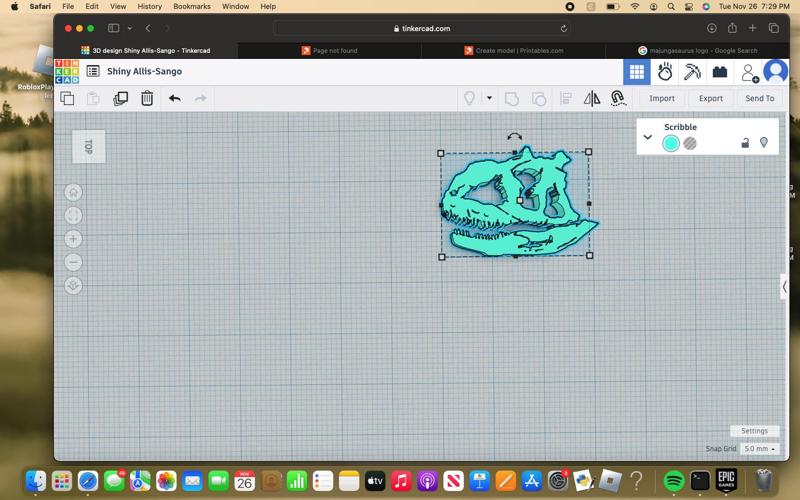
Task: Click the Ungroup shapes icon
Action: point(539,98)
